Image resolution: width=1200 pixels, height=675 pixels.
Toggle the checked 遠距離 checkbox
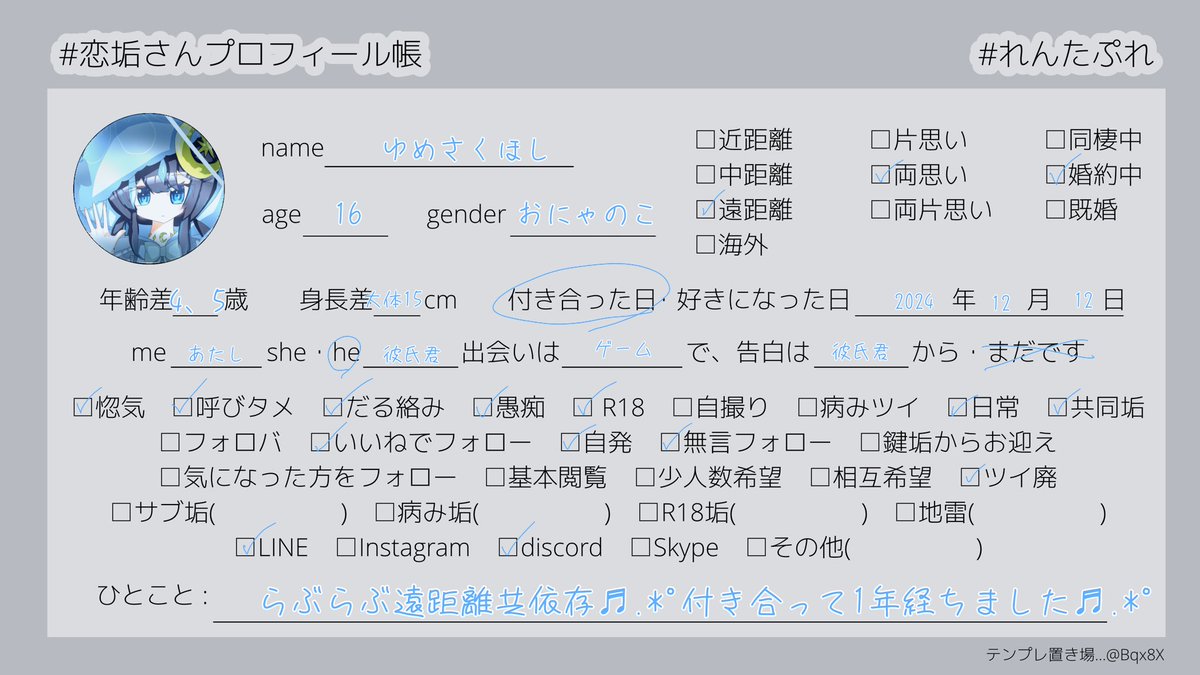(705, 210)
